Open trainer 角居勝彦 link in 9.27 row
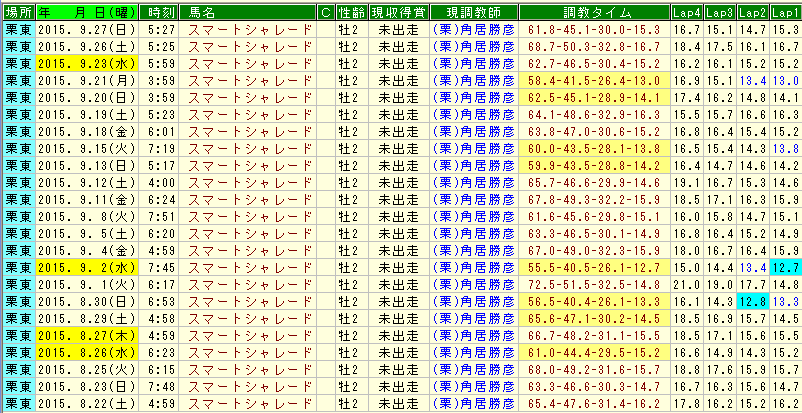The image size is (802, 413). (x=472, y=29)
